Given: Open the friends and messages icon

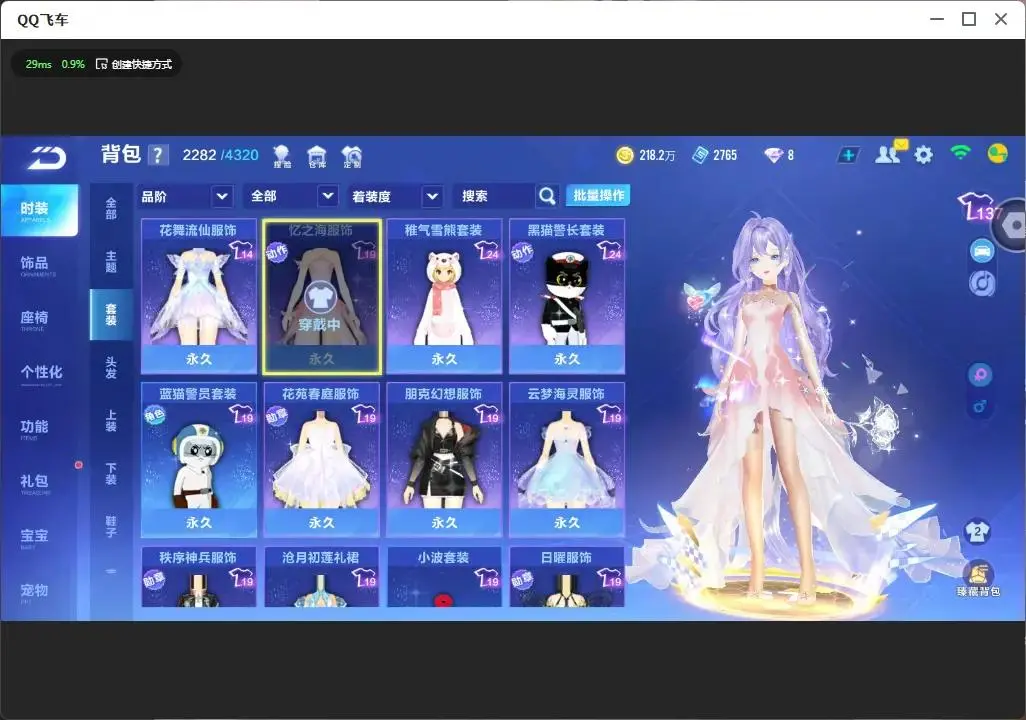Looking at the screenshot, I should click(889, 153).
